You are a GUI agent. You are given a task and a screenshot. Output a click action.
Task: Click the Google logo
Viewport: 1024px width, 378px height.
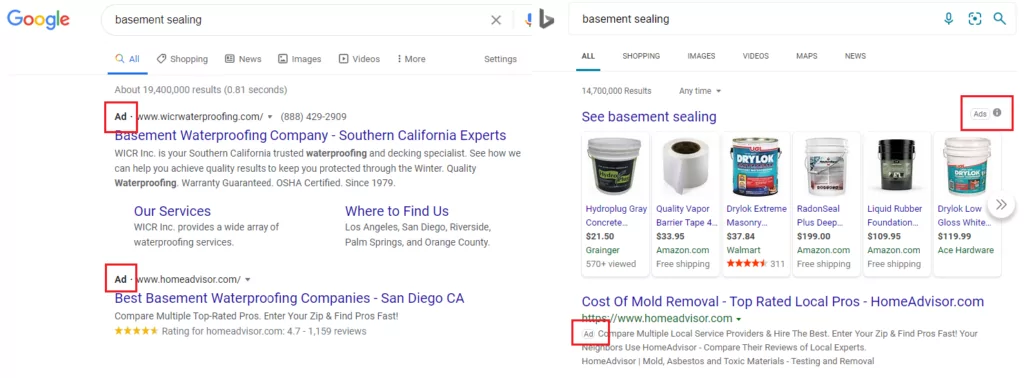point(38,20)
